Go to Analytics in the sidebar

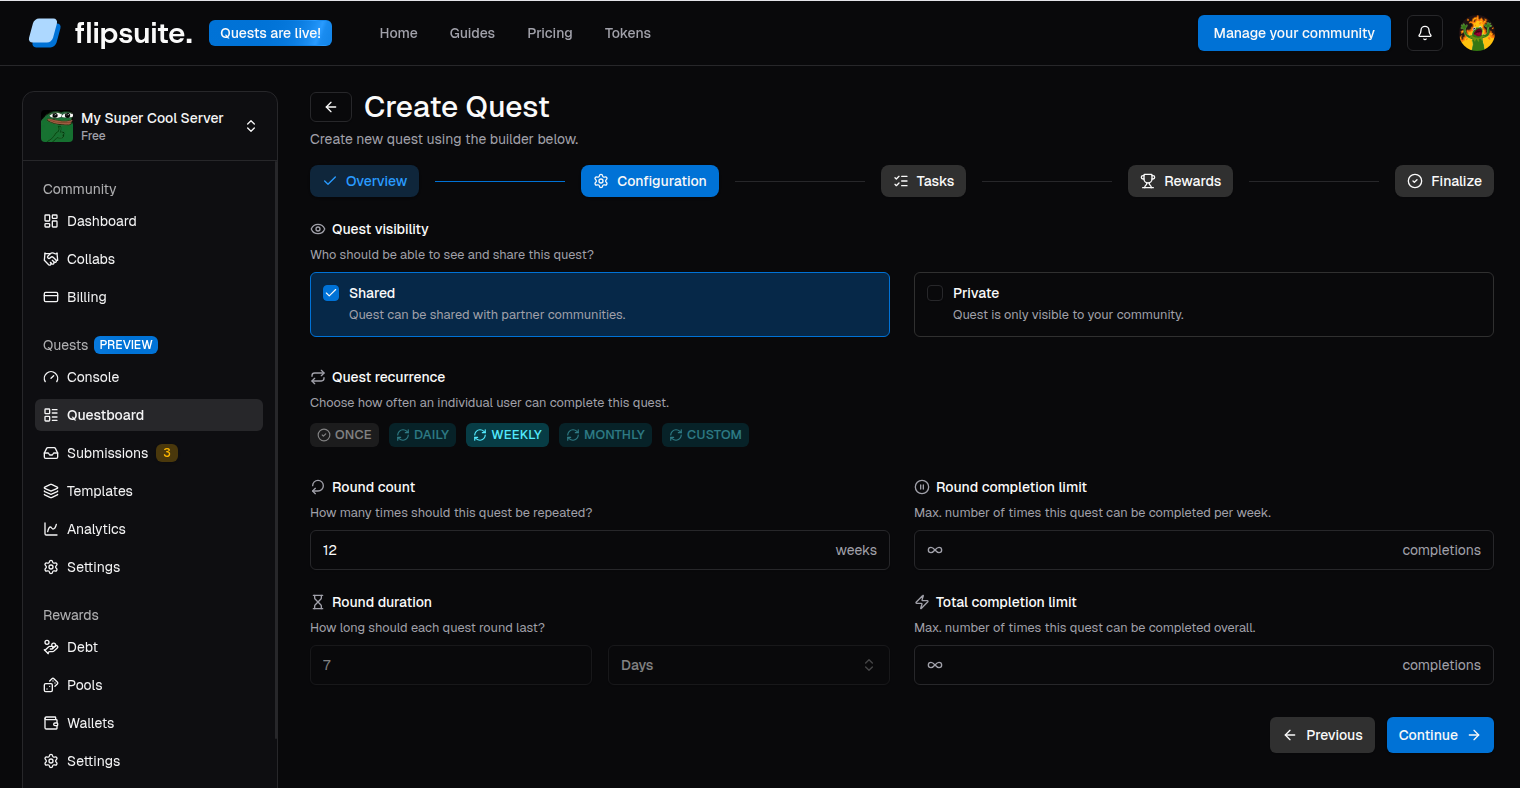[96, 529]
